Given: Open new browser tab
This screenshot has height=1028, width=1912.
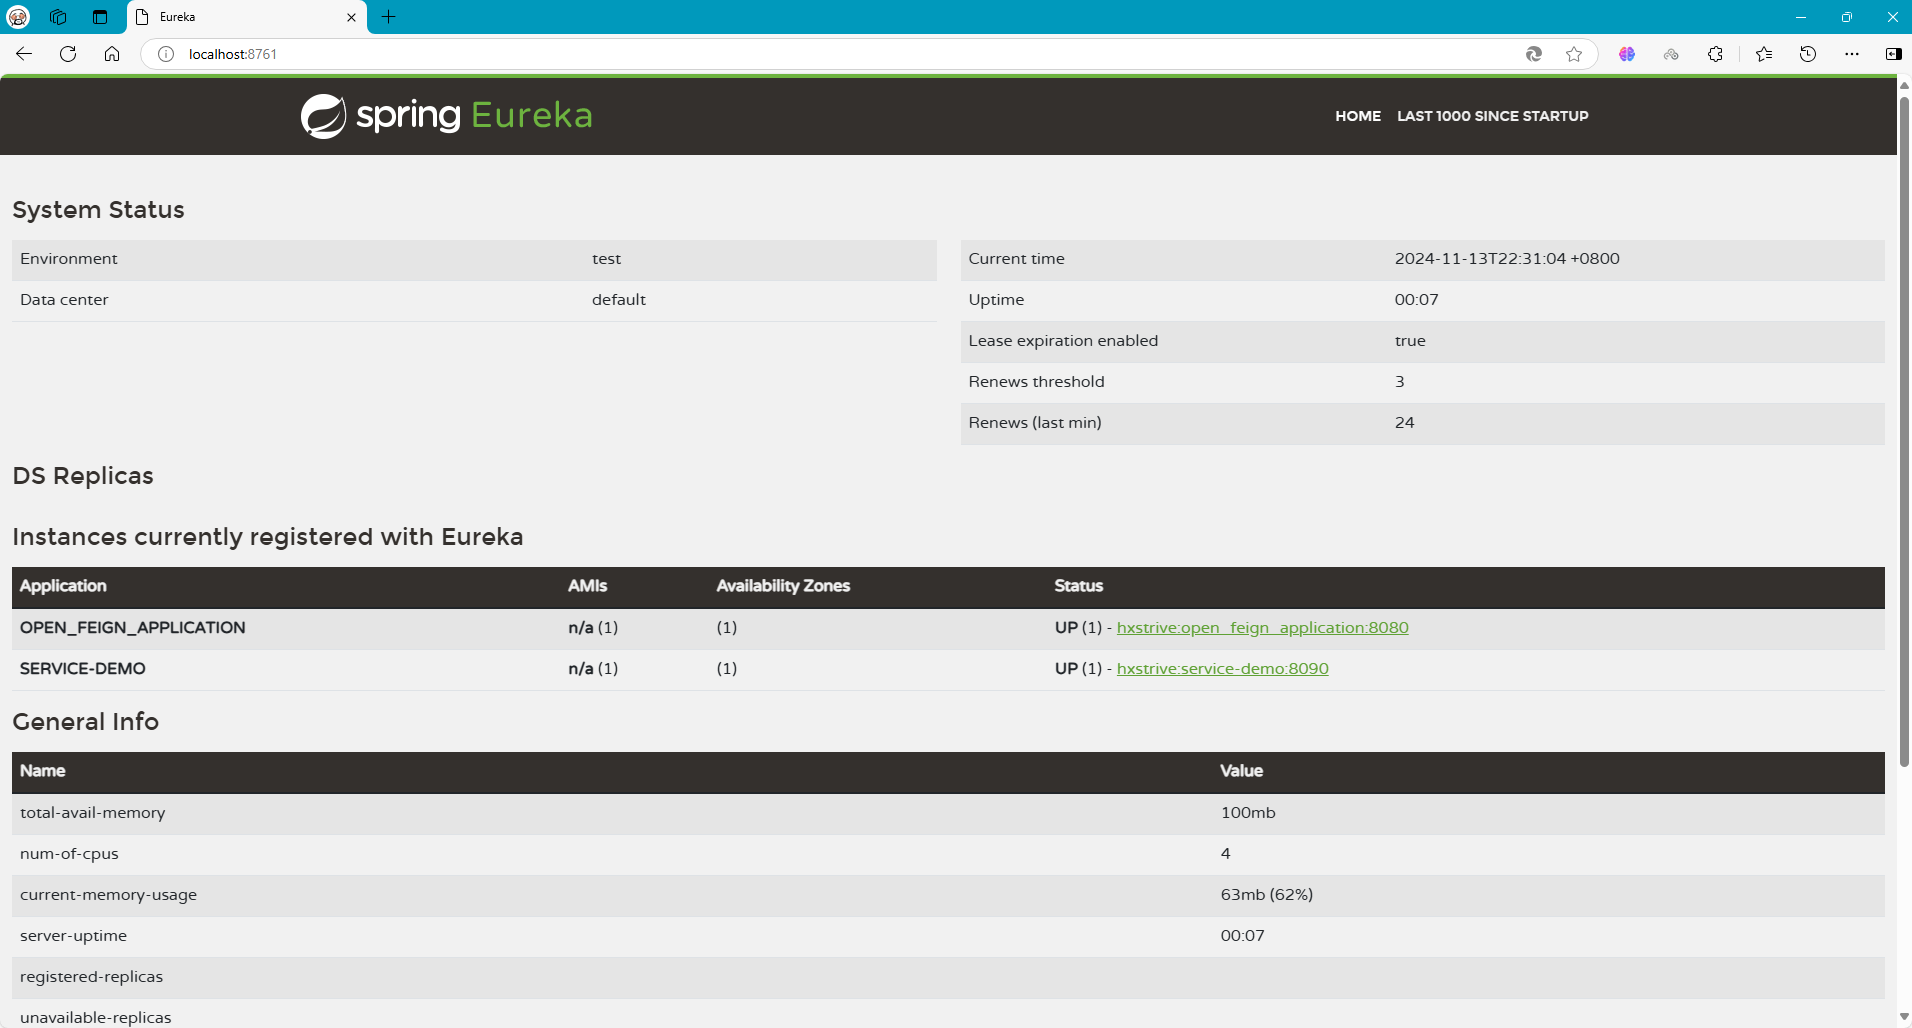Looking at the screenshot, I should point(389,17).
